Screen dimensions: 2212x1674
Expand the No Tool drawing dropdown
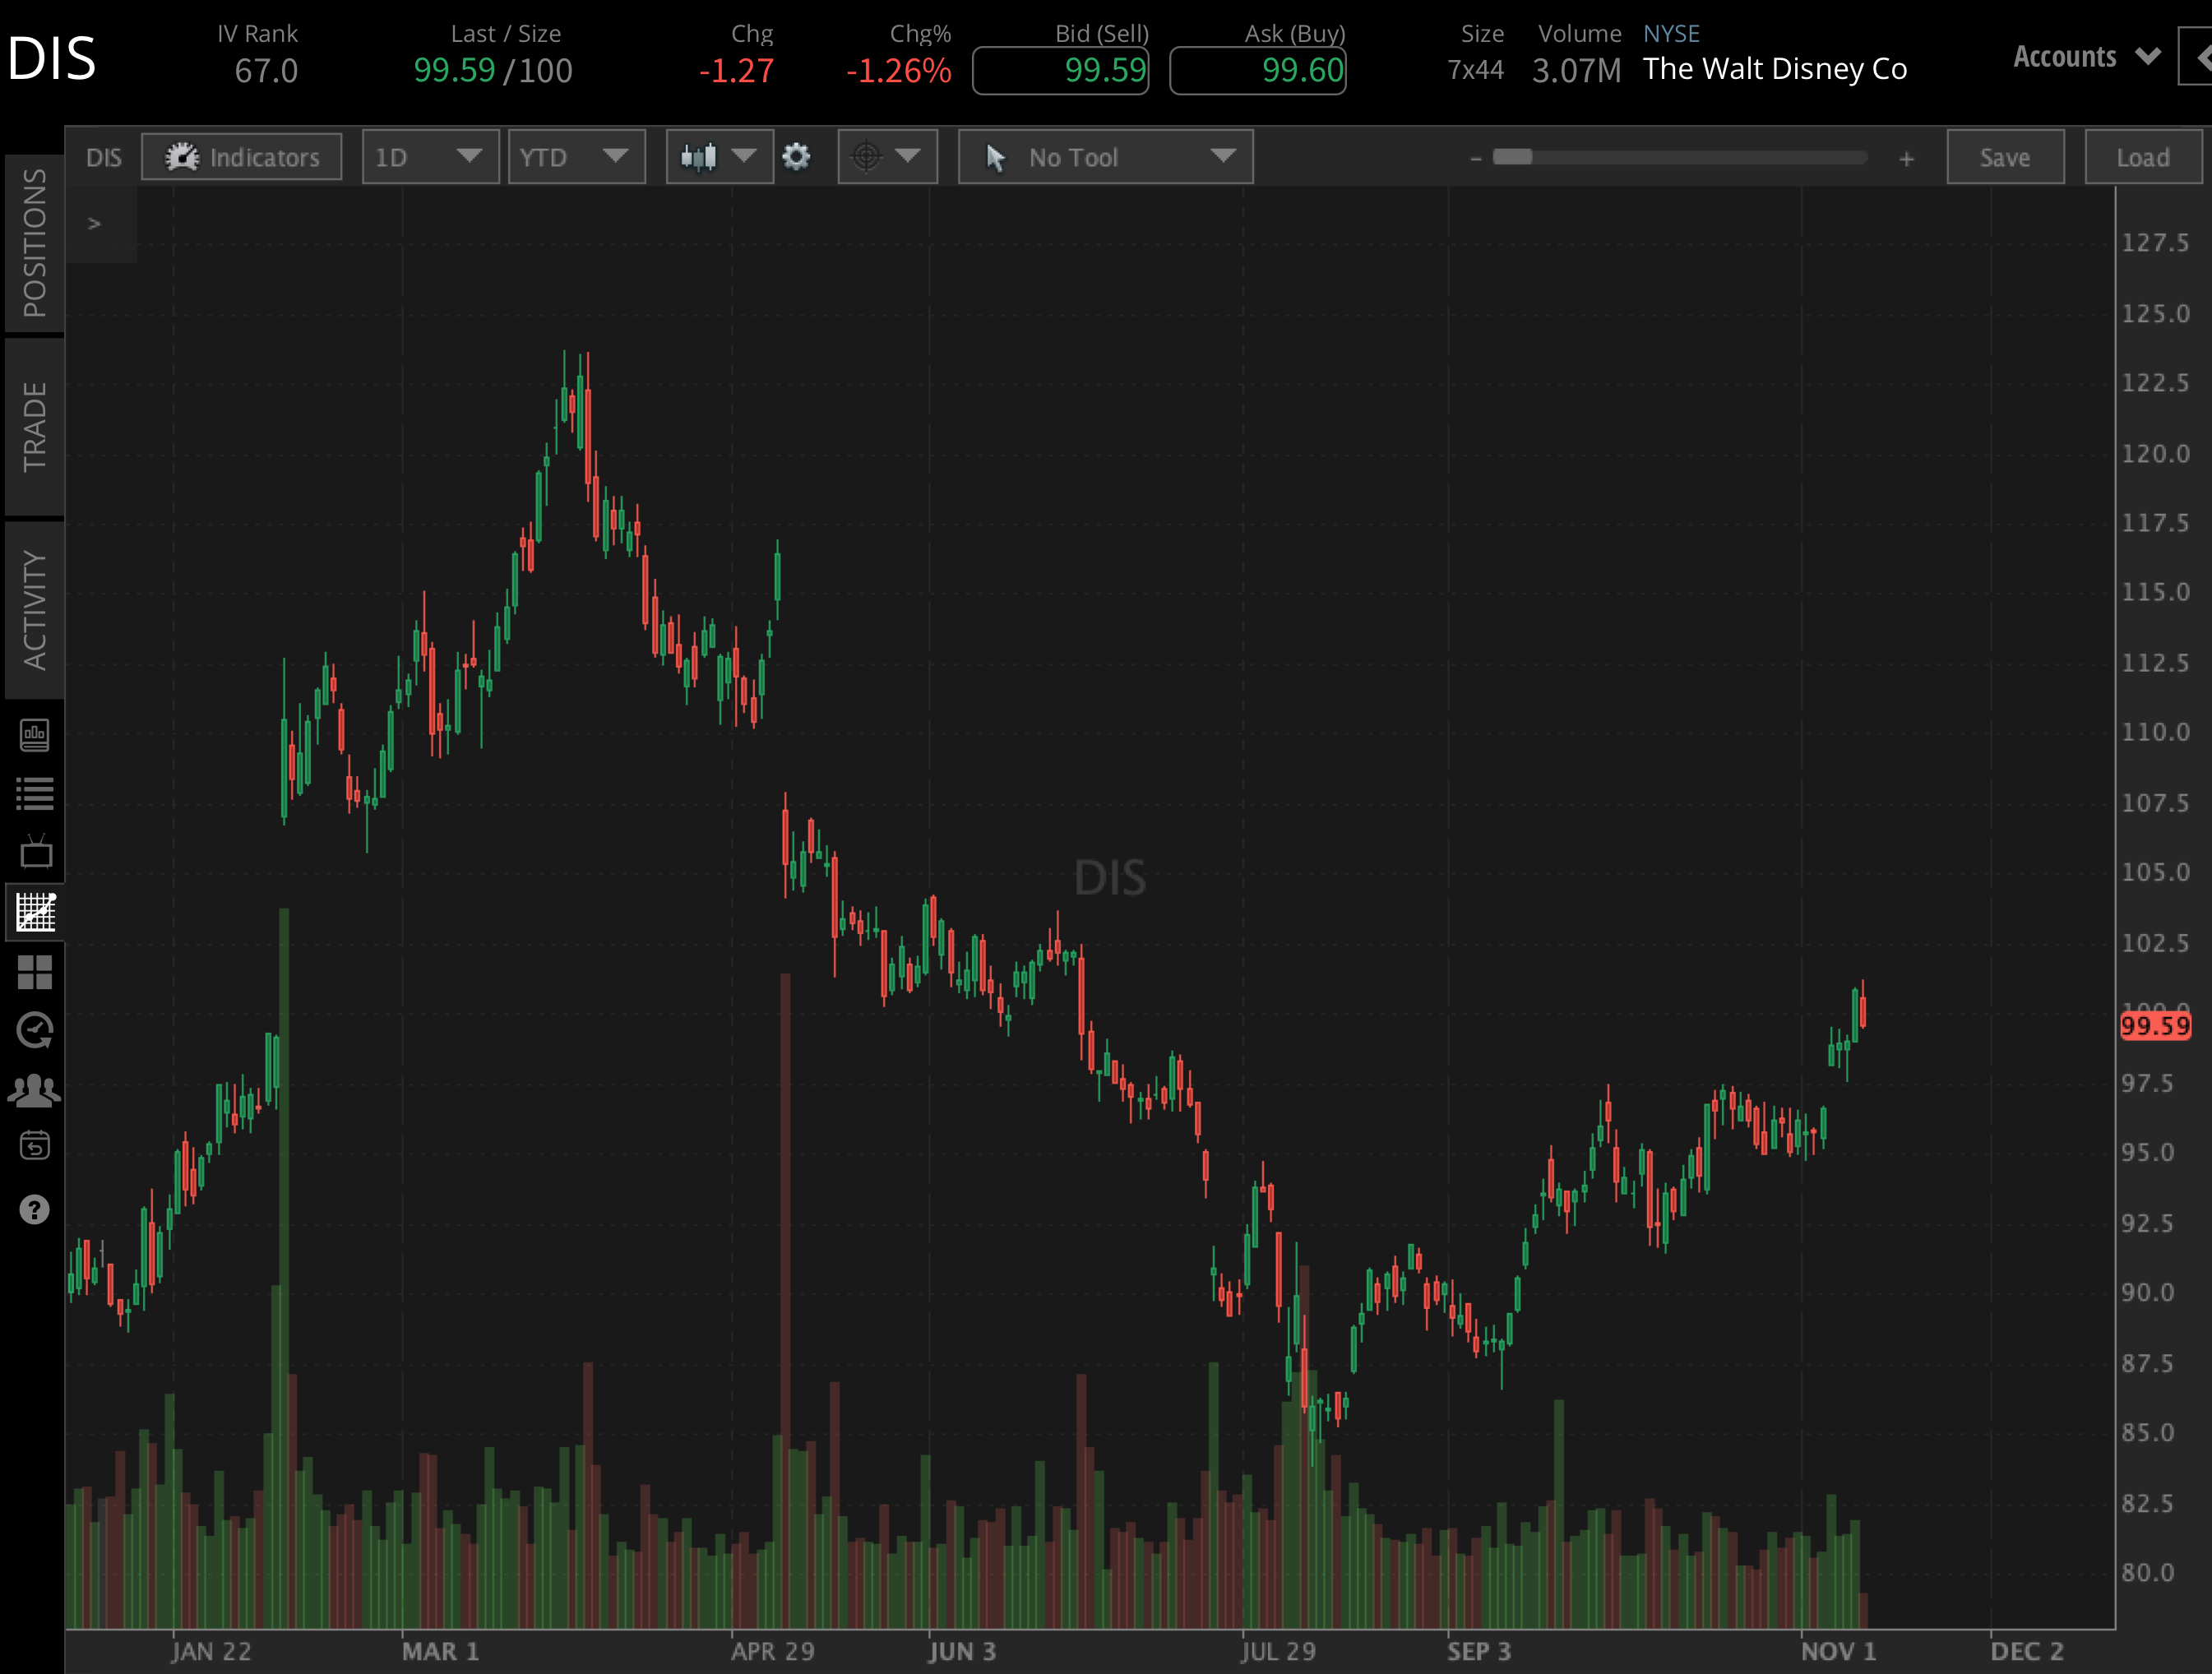pos(1105,157)
